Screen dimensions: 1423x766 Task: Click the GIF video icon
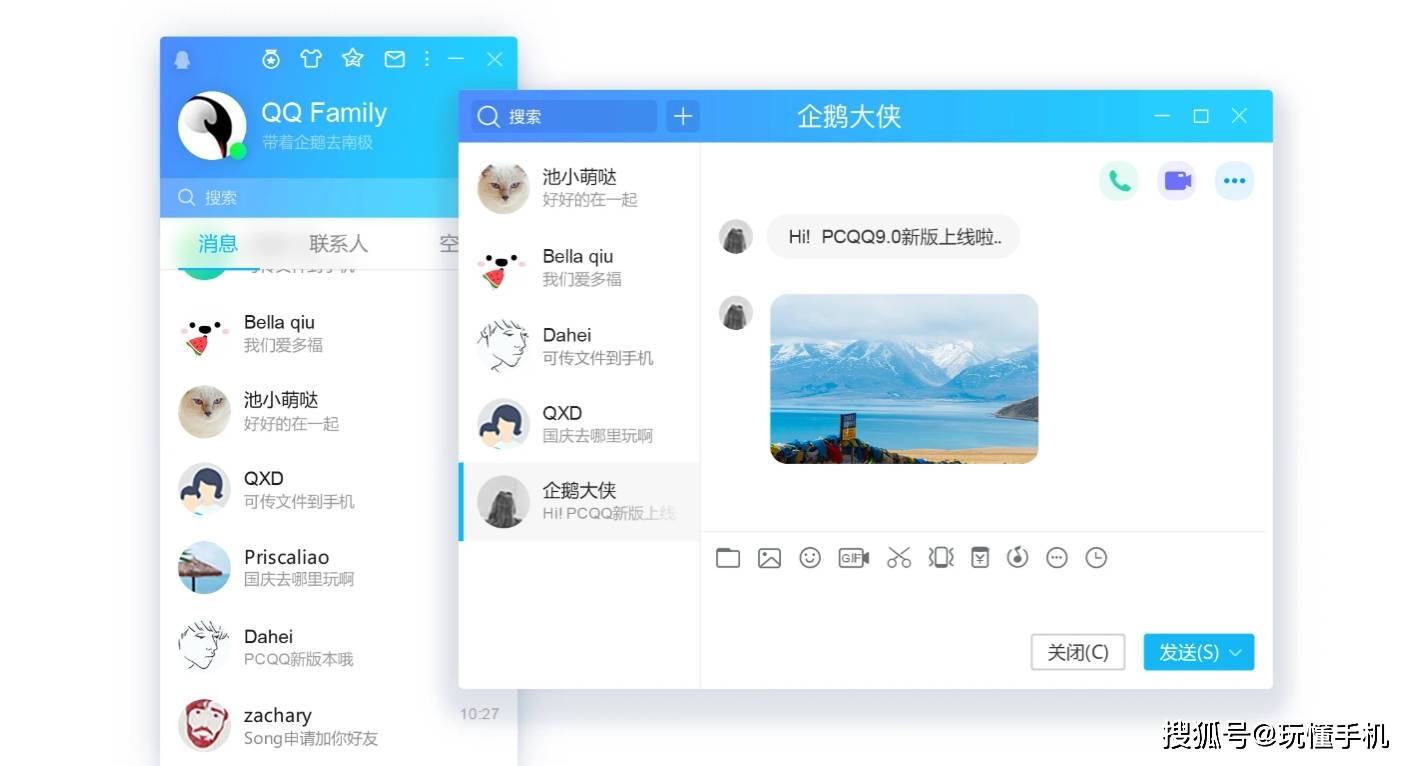(x=853, y=558)
